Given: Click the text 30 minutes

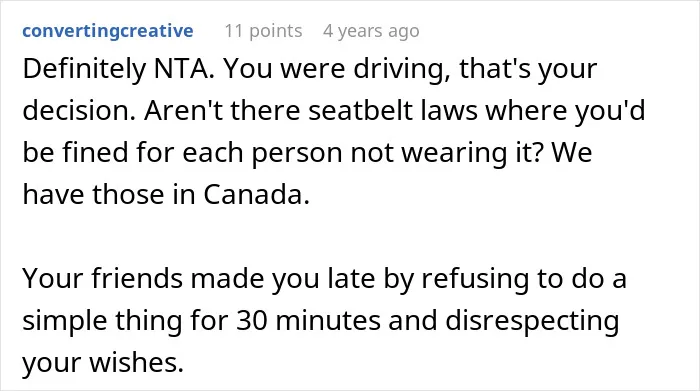Looking at the screenshot, I should (308, 320).
